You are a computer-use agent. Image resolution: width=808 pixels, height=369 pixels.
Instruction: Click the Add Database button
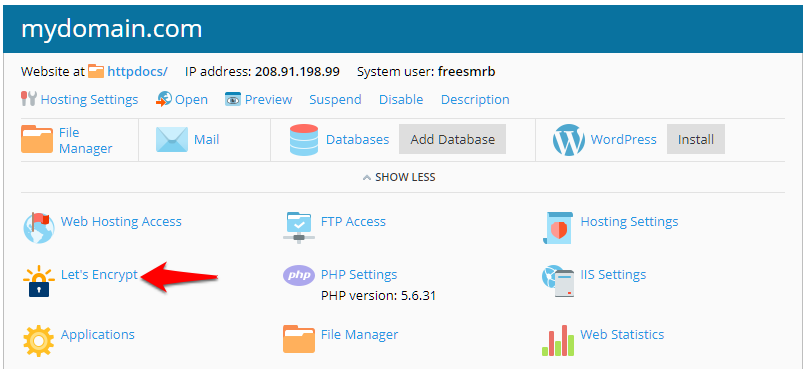pyautogui.click(x=452, y=139)
